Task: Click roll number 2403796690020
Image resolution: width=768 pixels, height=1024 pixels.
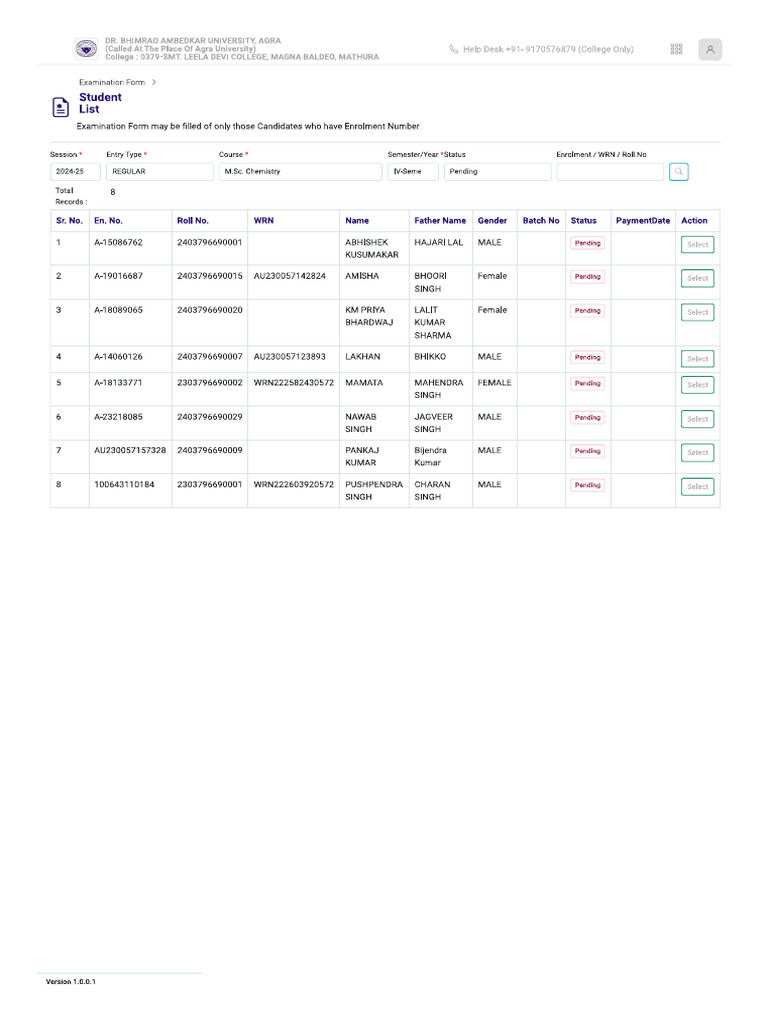Action: pos(210,310)
